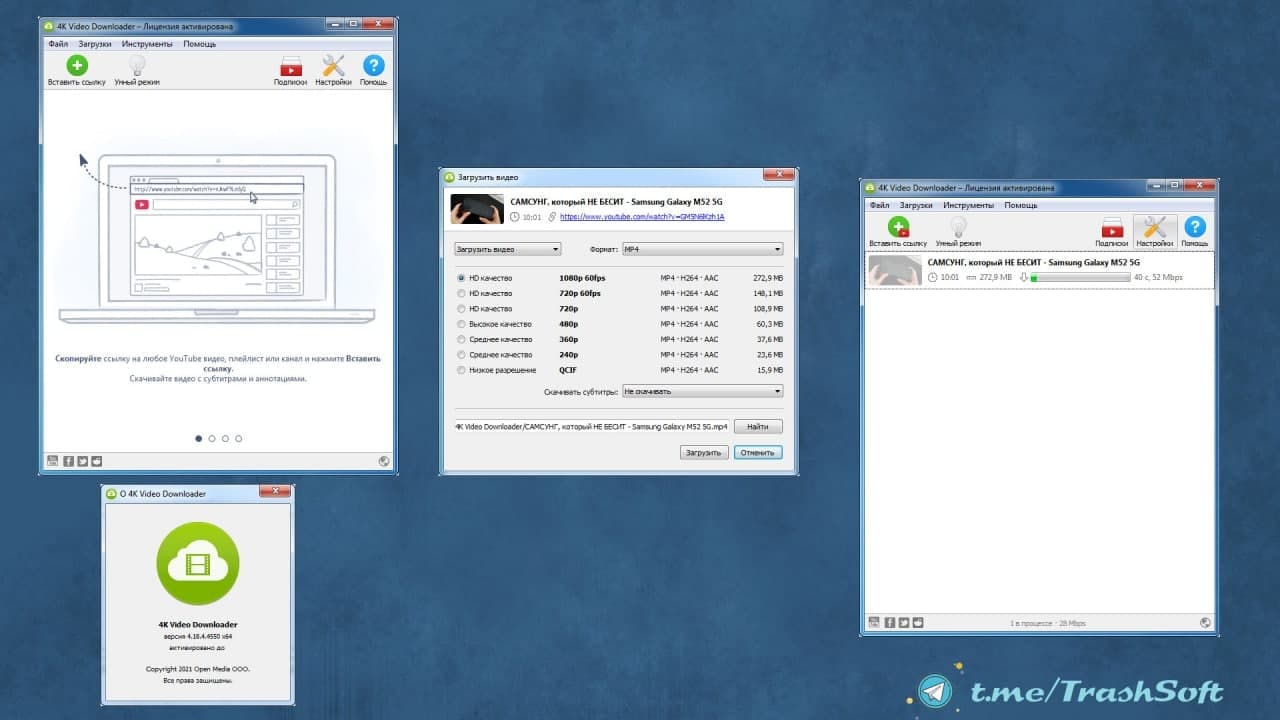
Task: Select the 1080p 60fps quality option
Action: 461,278
